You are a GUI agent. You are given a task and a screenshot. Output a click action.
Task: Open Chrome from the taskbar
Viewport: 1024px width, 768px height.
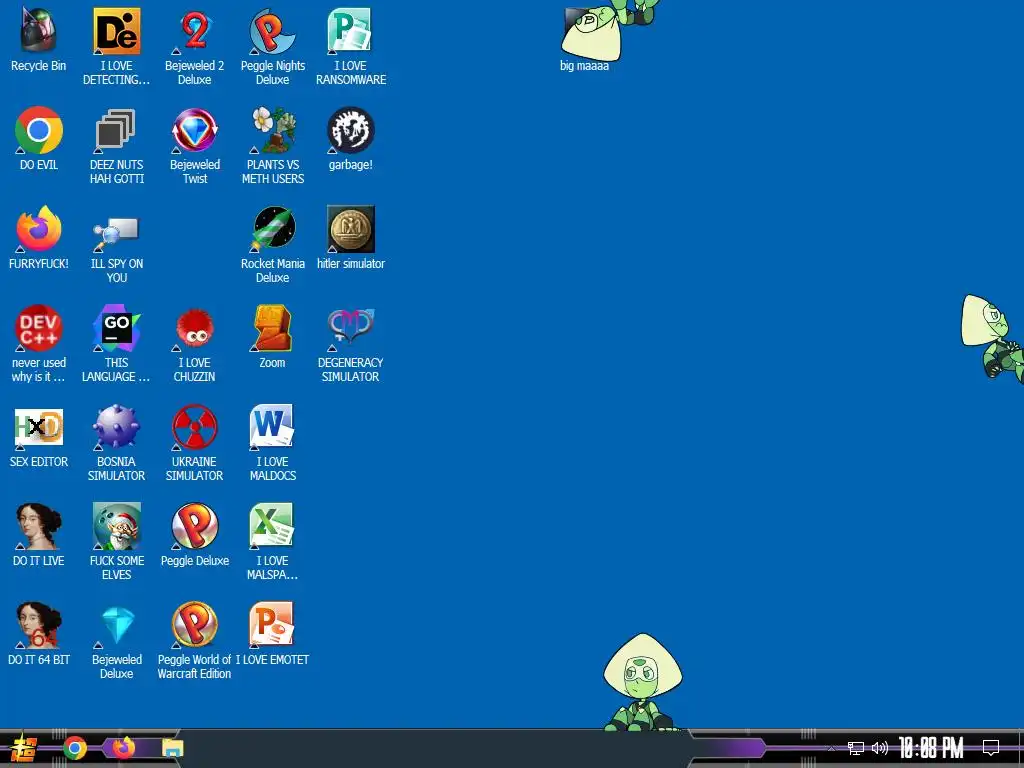tap(75, 748)
